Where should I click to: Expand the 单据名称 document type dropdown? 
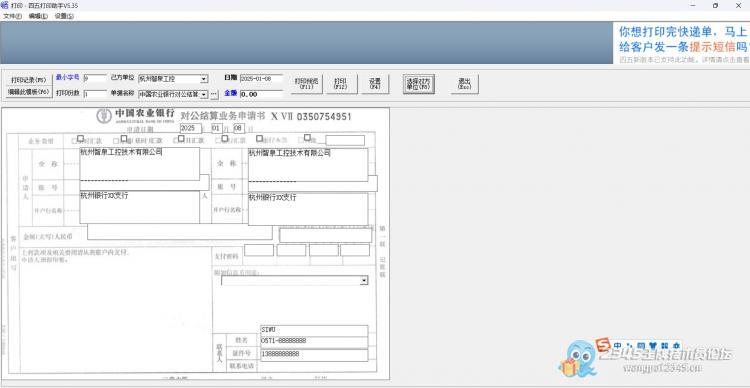[204, 94]
